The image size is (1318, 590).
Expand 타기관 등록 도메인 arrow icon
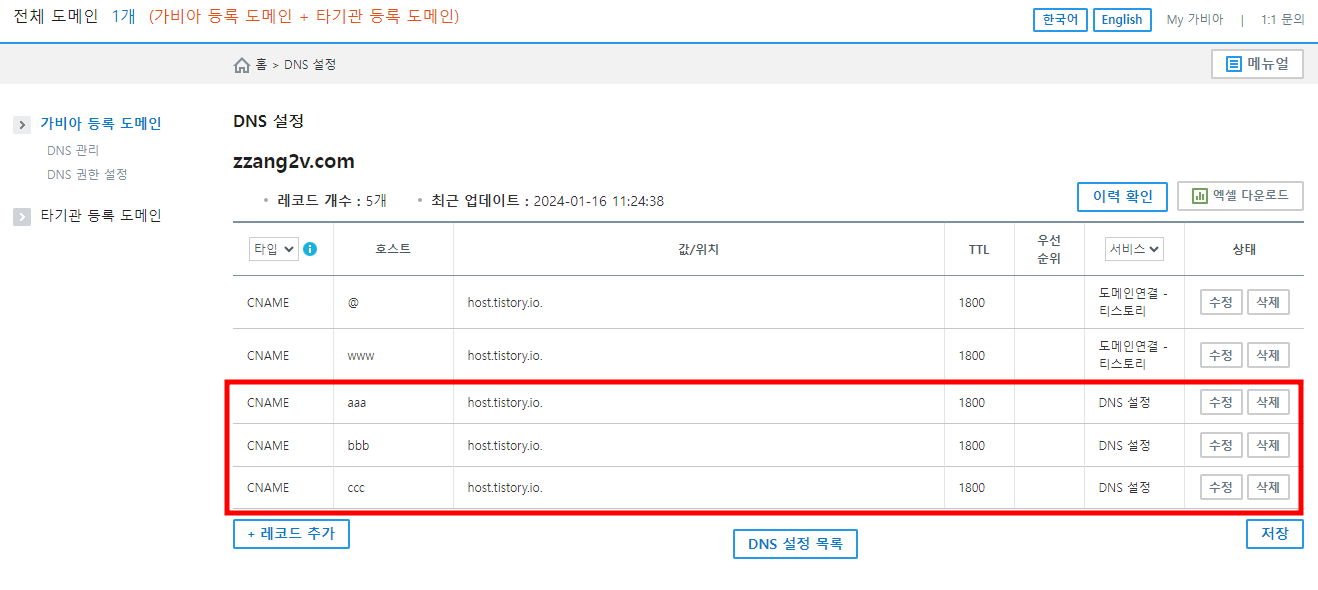point(22,216)
